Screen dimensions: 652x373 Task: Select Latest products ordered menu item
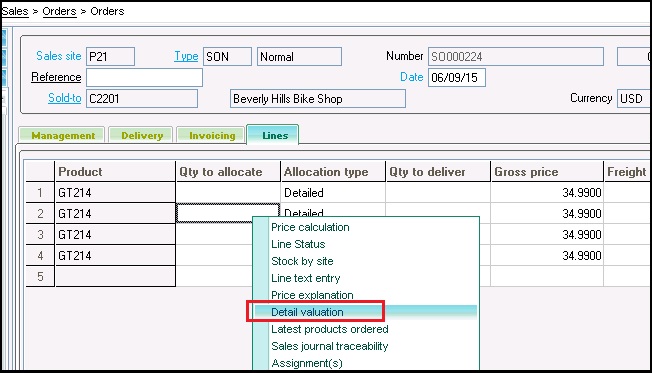pyautogui.click(x=330, y=329)
